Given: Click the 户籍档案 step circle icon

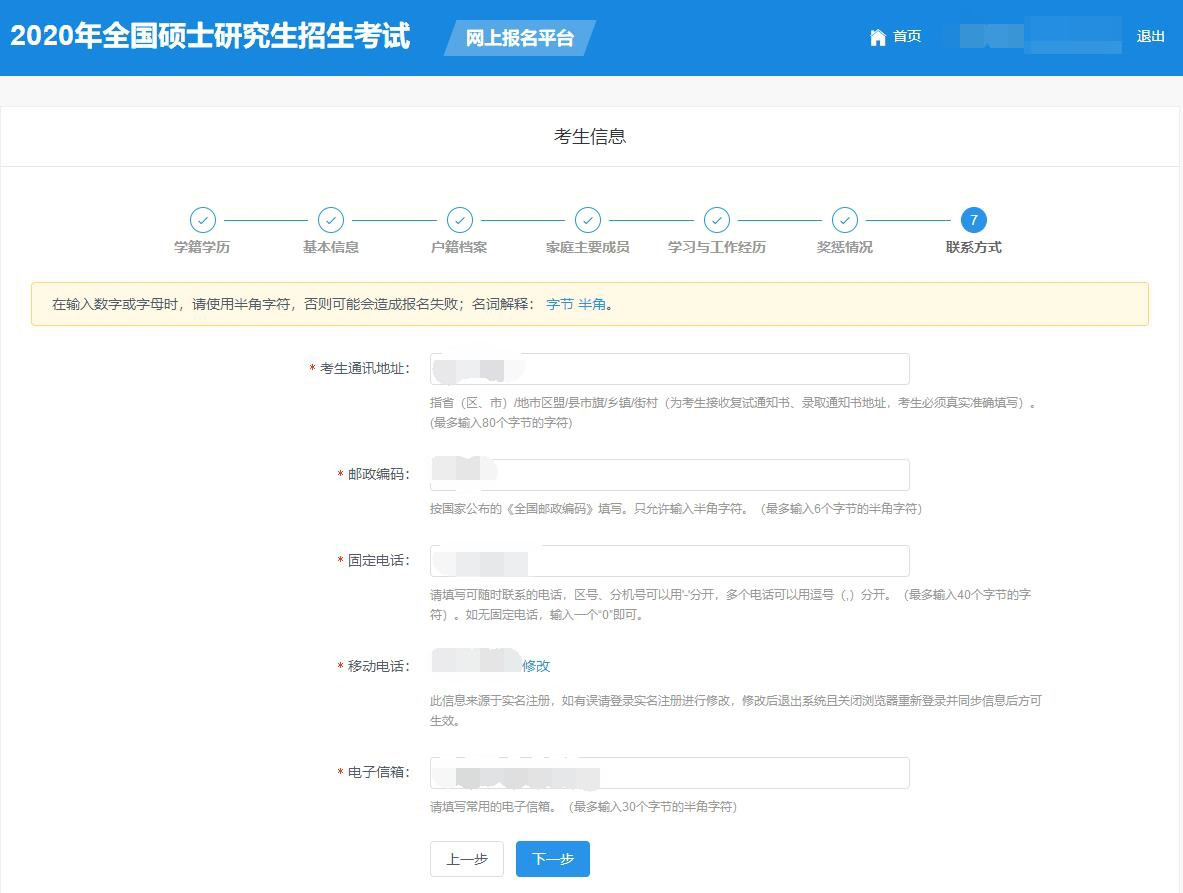Looking at the screenshot, I should (x=459, y=220).
